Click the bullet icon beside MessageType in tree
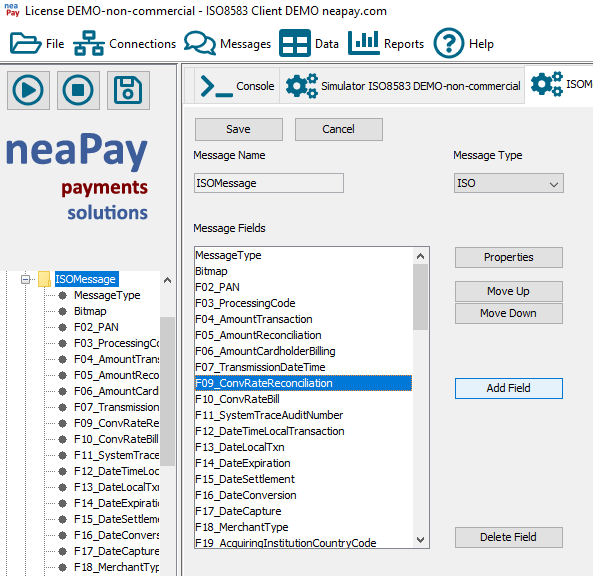This screenshot has width=593, height=576. coord(63,295)
